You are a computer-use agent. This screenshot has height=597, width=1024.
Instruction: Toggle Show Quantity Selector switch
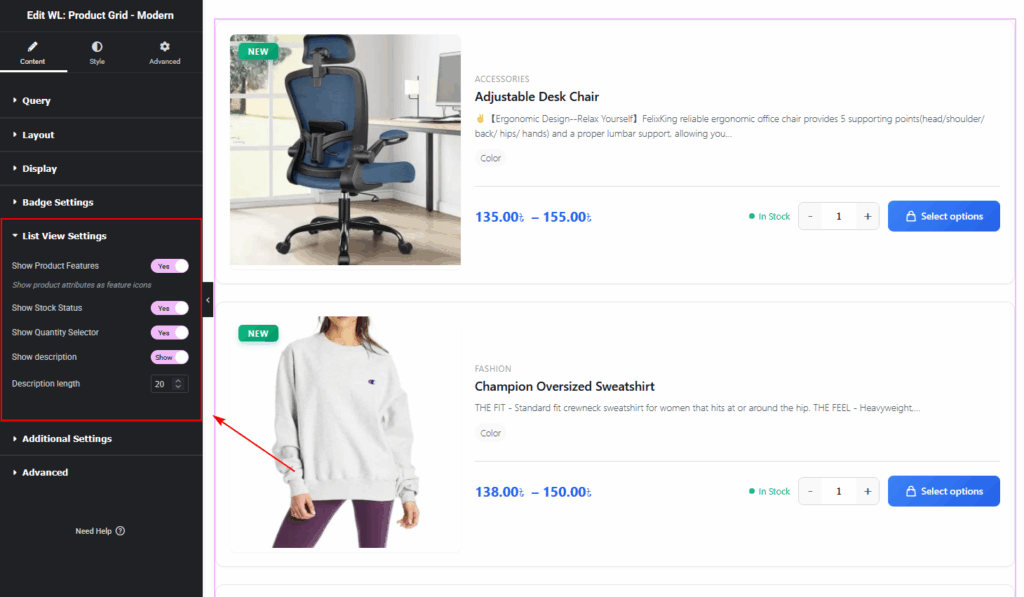(x=170, y=332)
